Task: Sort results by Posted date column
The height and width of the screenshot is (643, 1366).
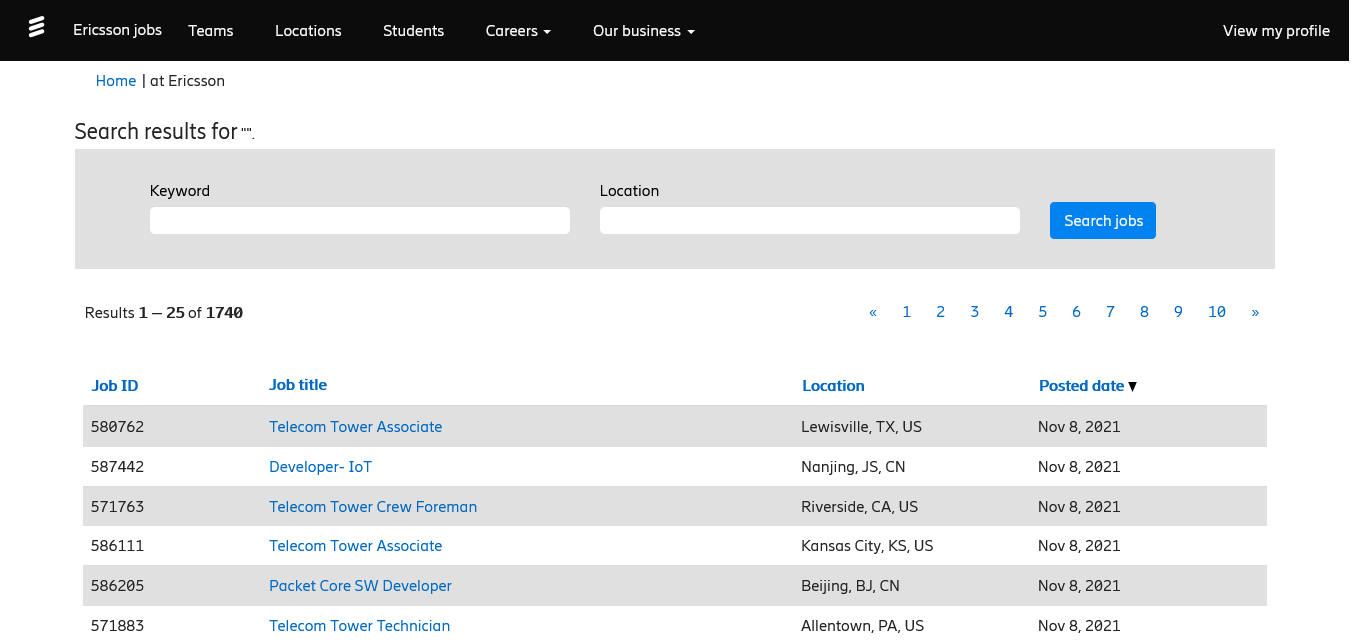Action: click(1081, 386)
